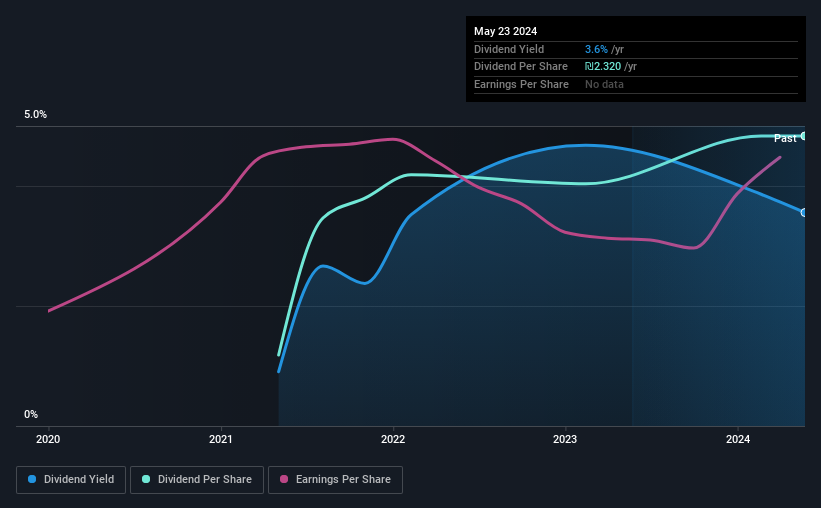Click the pink Earnings Per Share legend dot
The width and height of the screenshot is (821, 508).
point(284,479)
